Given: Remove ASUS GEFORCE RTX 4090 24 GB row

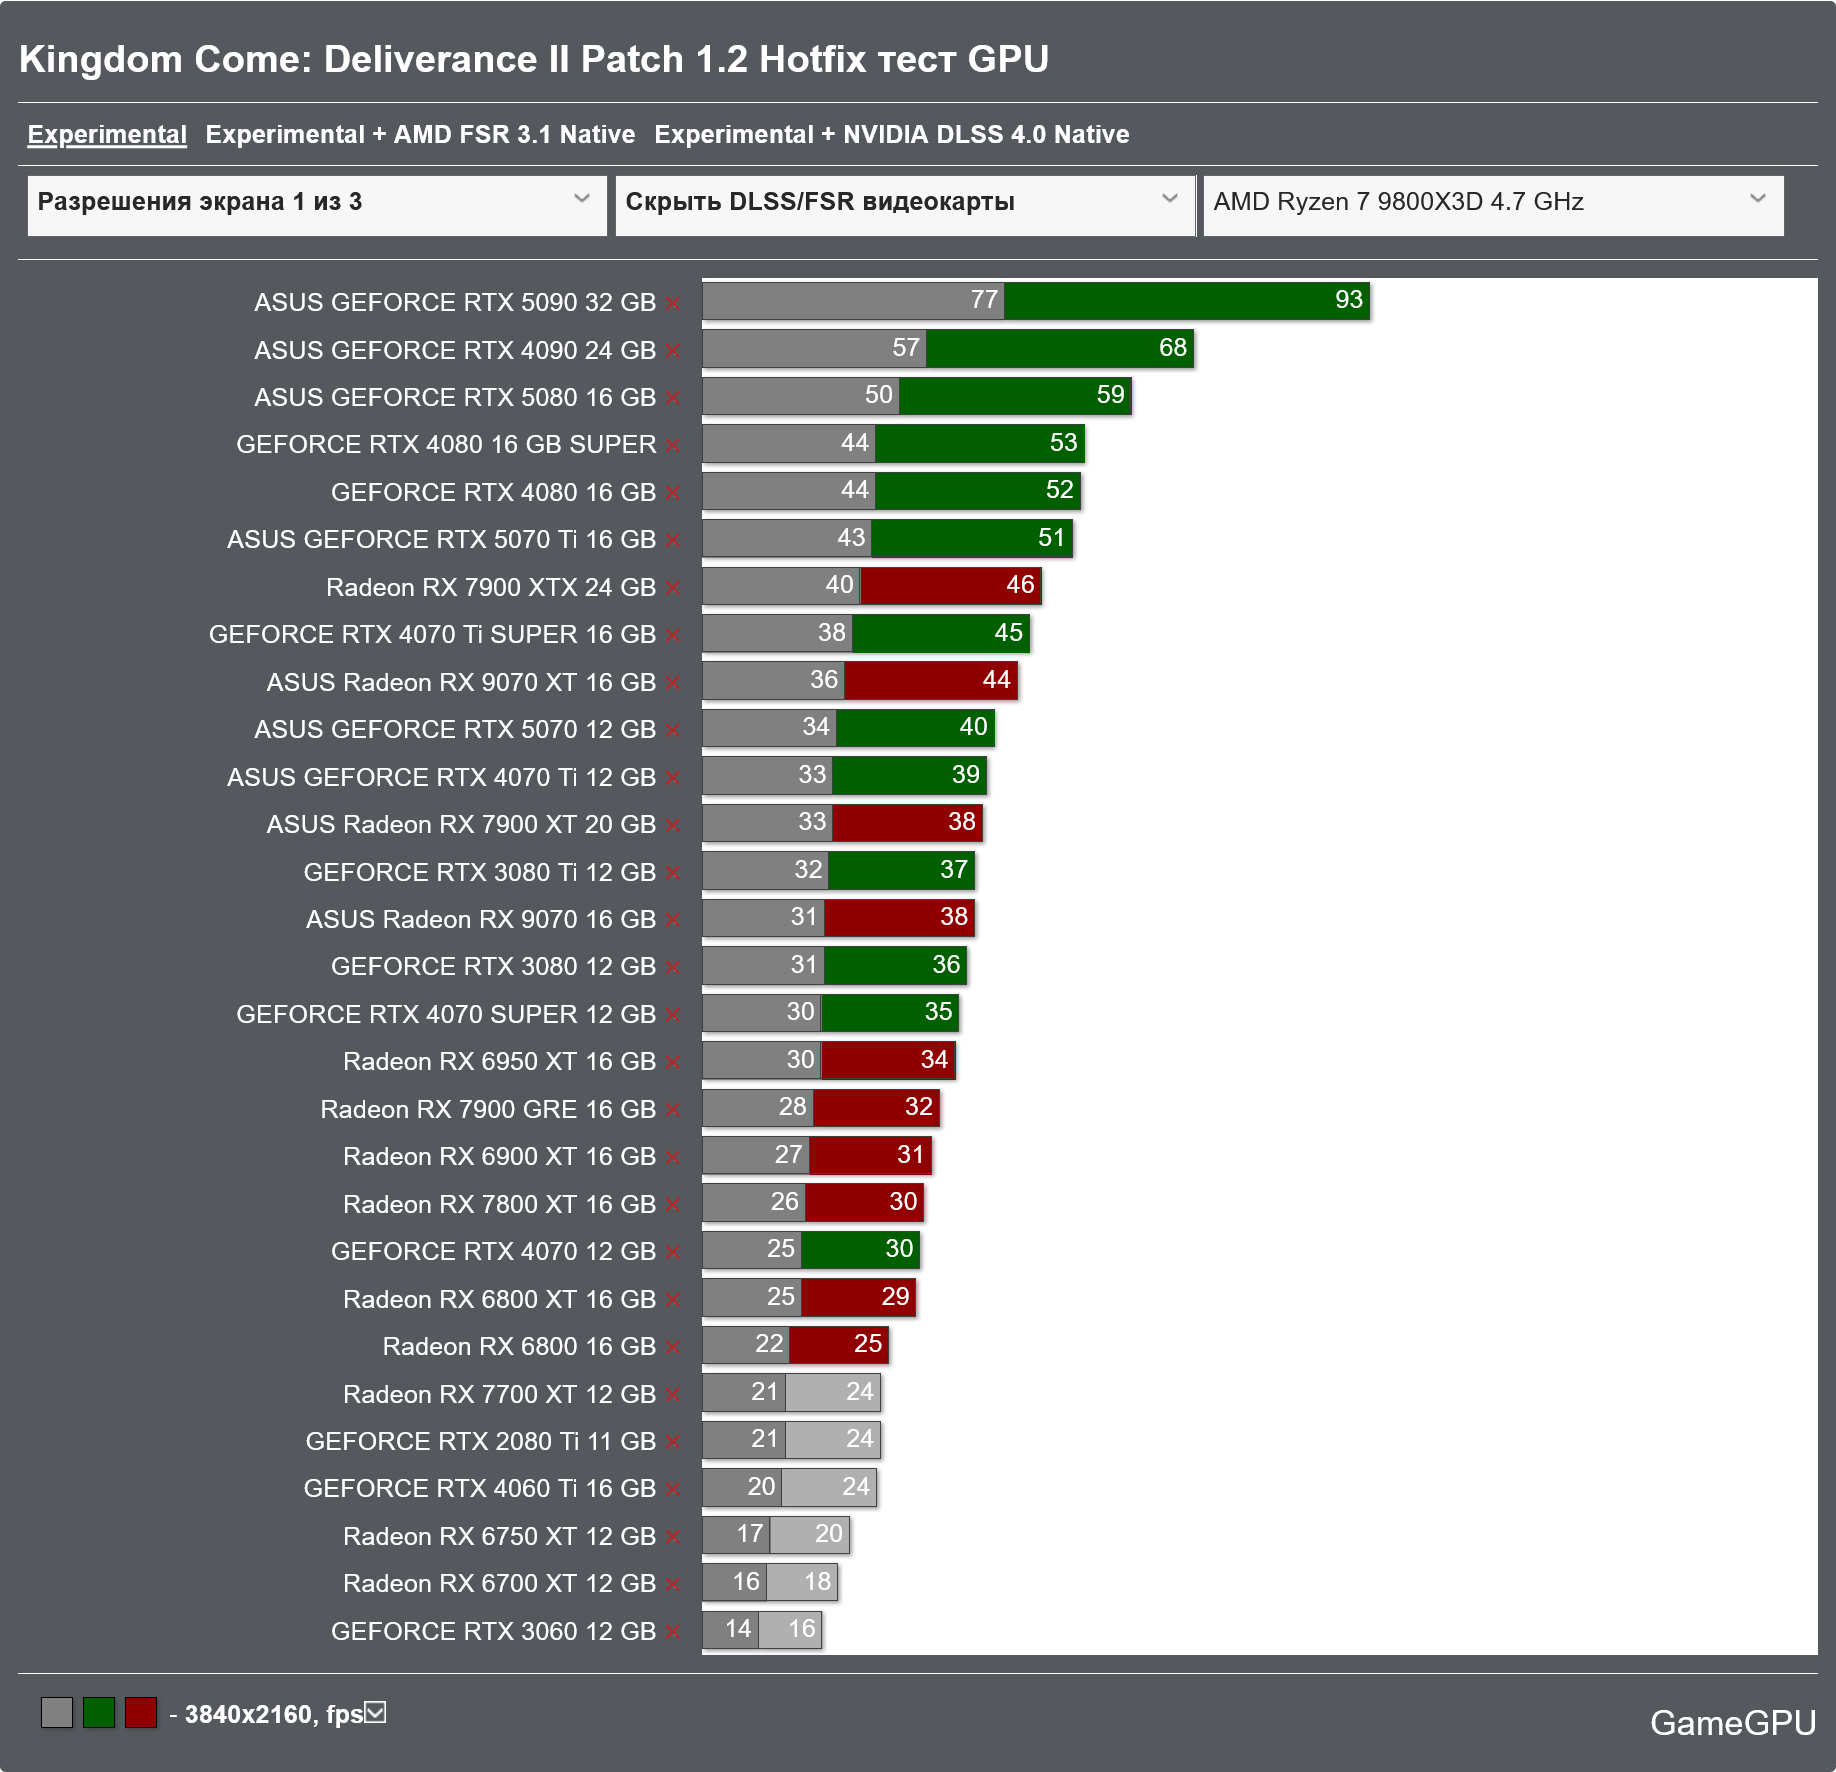Looking at the screenshot, I should pyautogui.click(x=673, y=351).
